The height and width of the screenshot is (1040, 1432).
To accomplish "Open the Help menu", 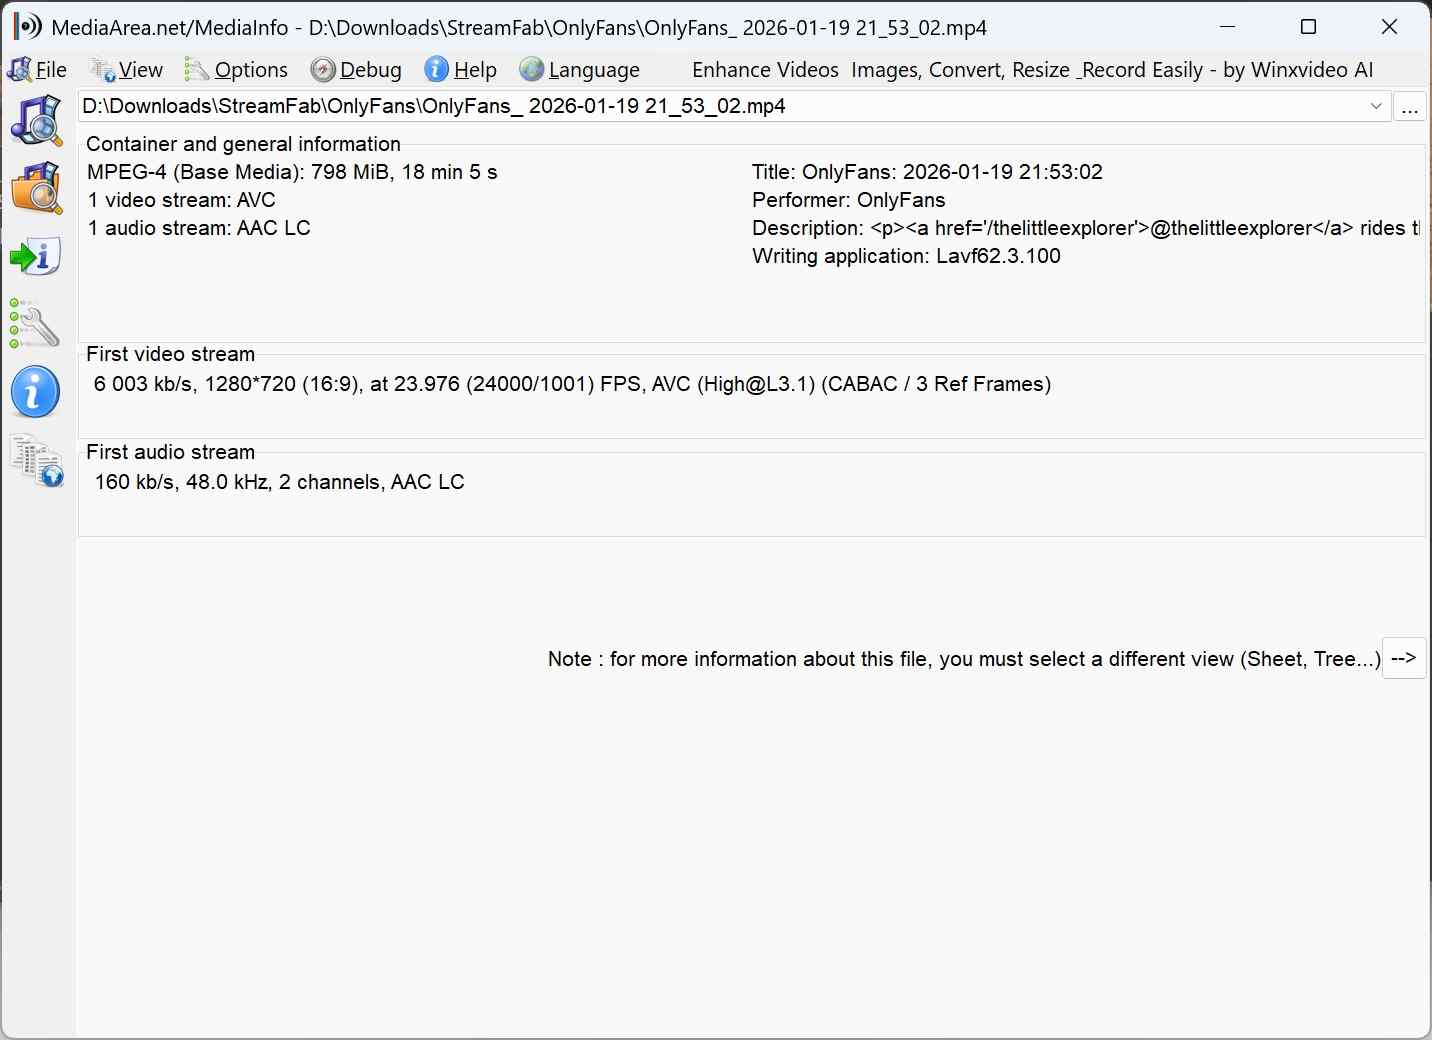I will (x=461, y=70).
